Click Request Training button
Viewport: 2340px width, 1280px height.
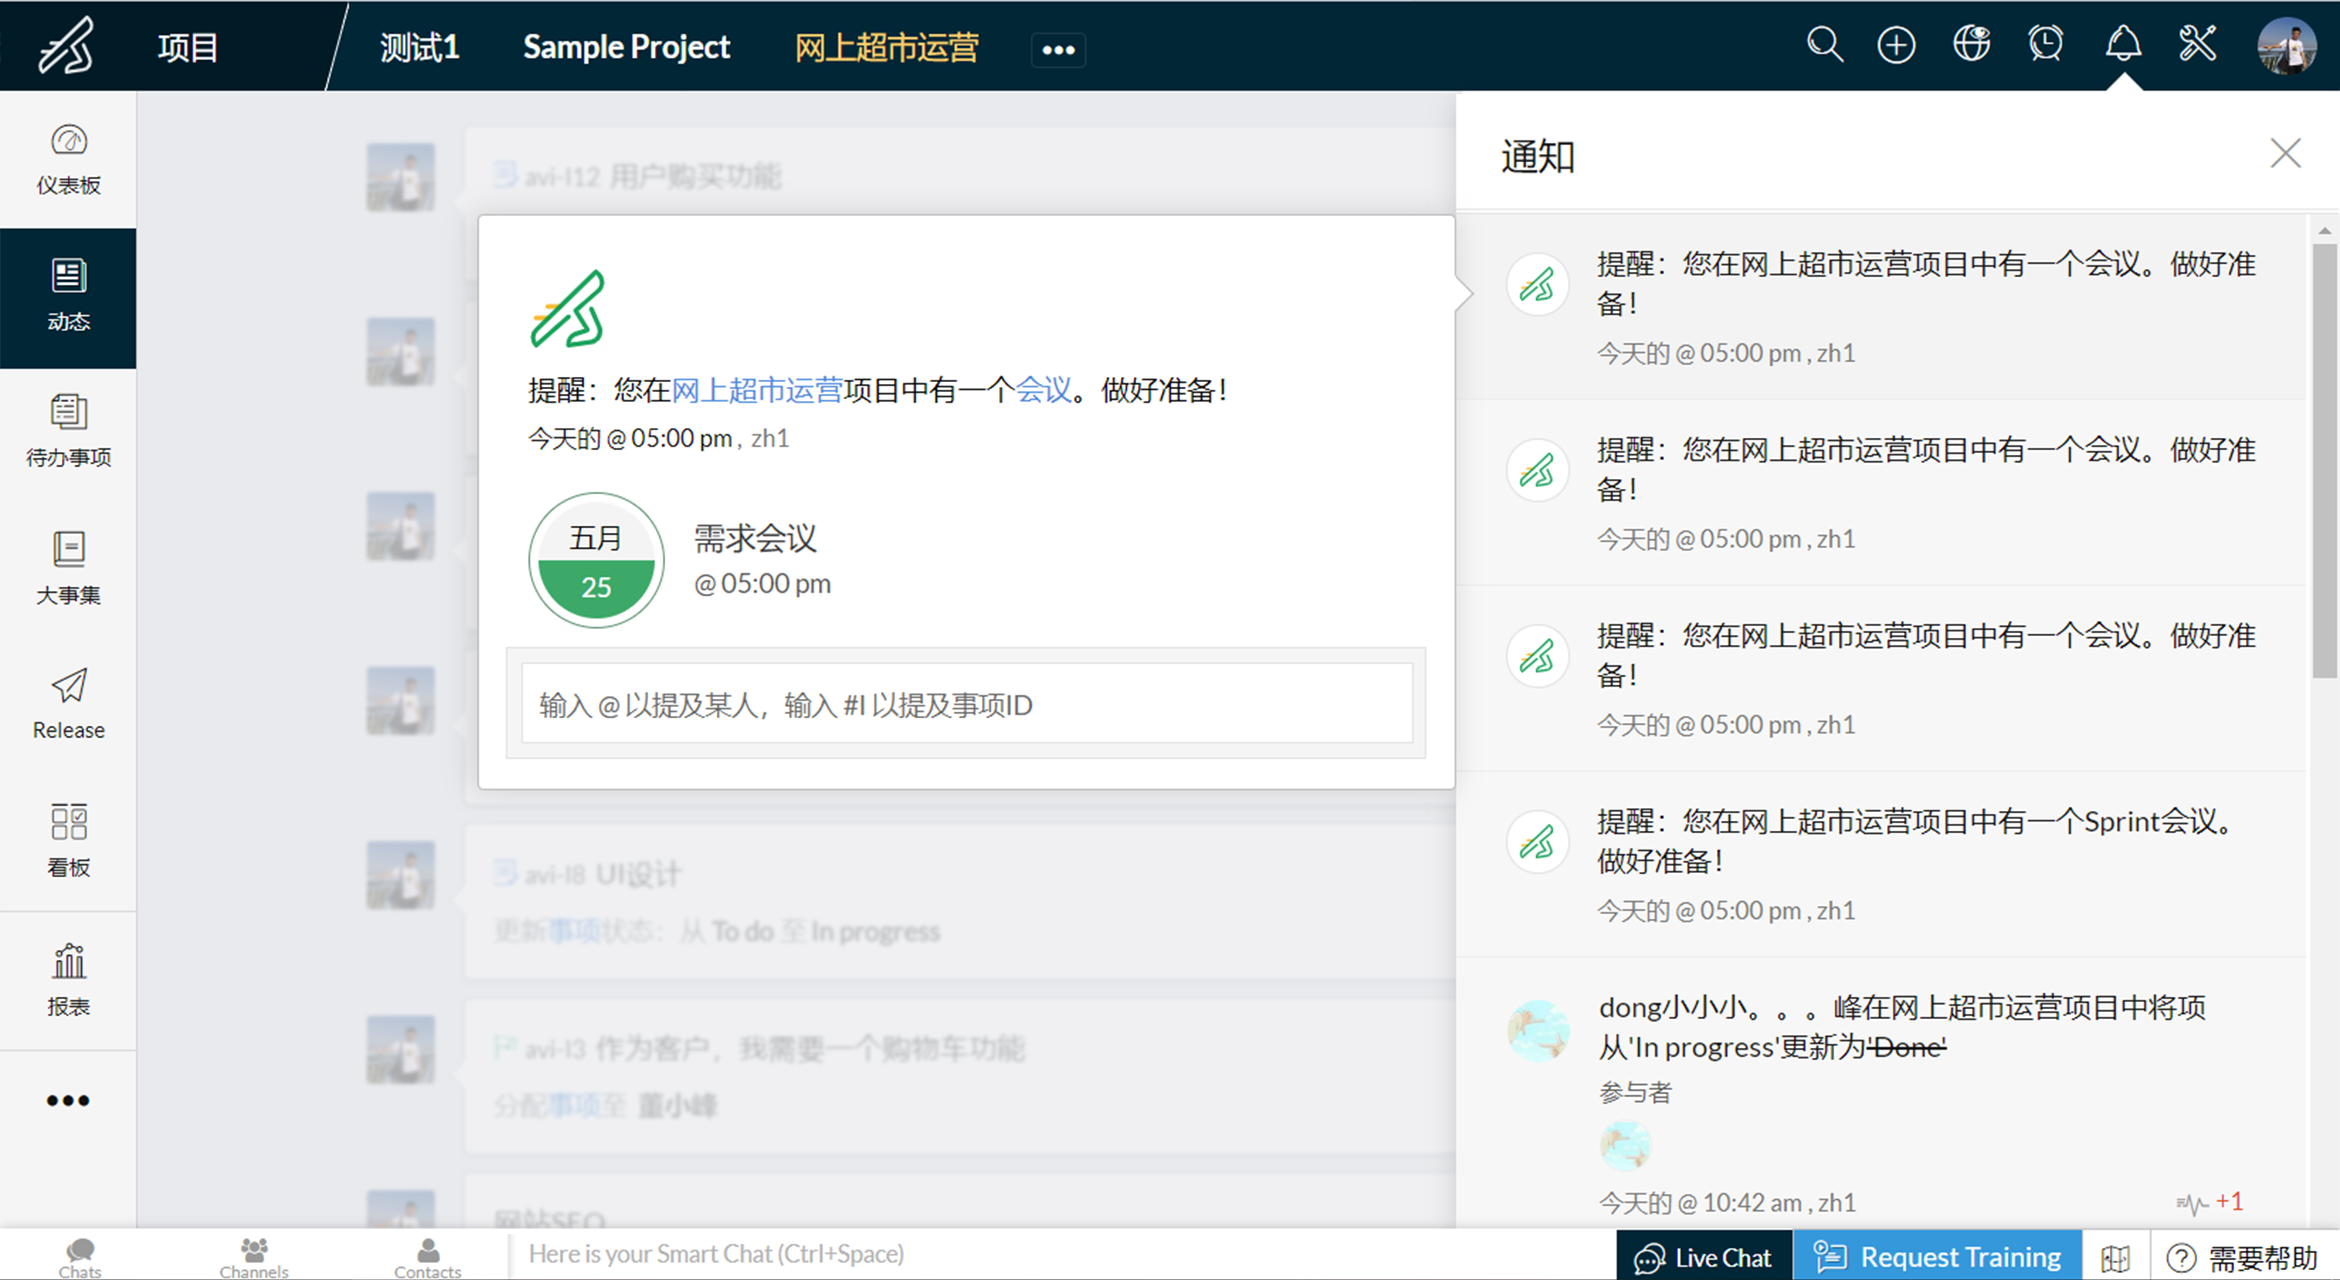pos(1938,1256)
